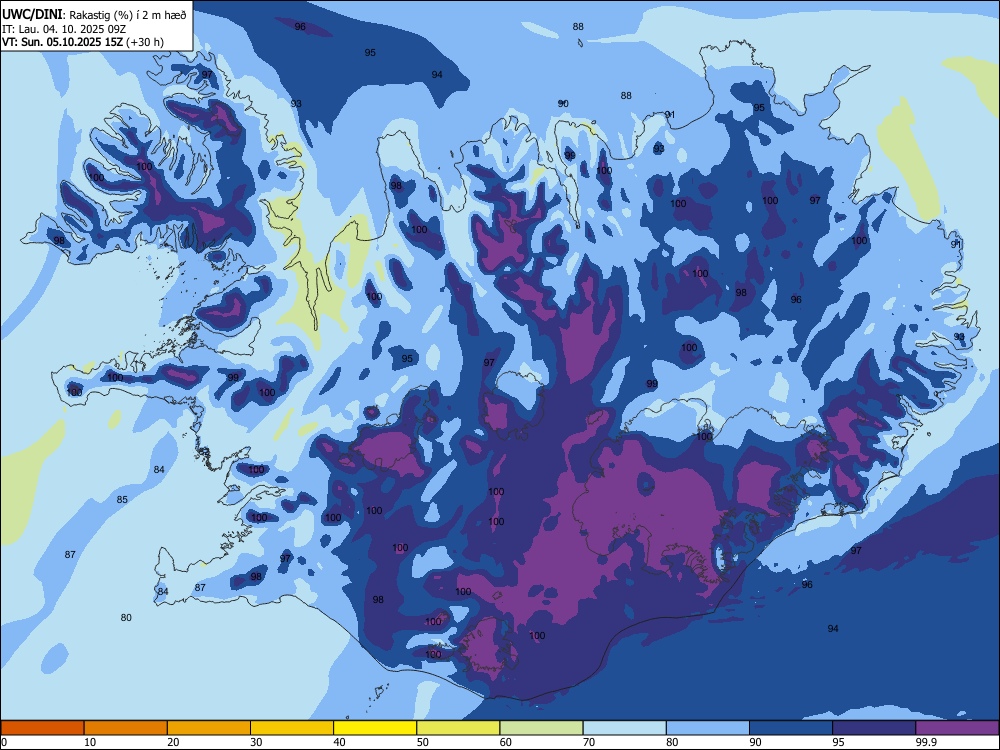Click the UWC/DINI title text
Viewport: 1000px width, 750px height.
pyautogui.click(x=32, y=14)
